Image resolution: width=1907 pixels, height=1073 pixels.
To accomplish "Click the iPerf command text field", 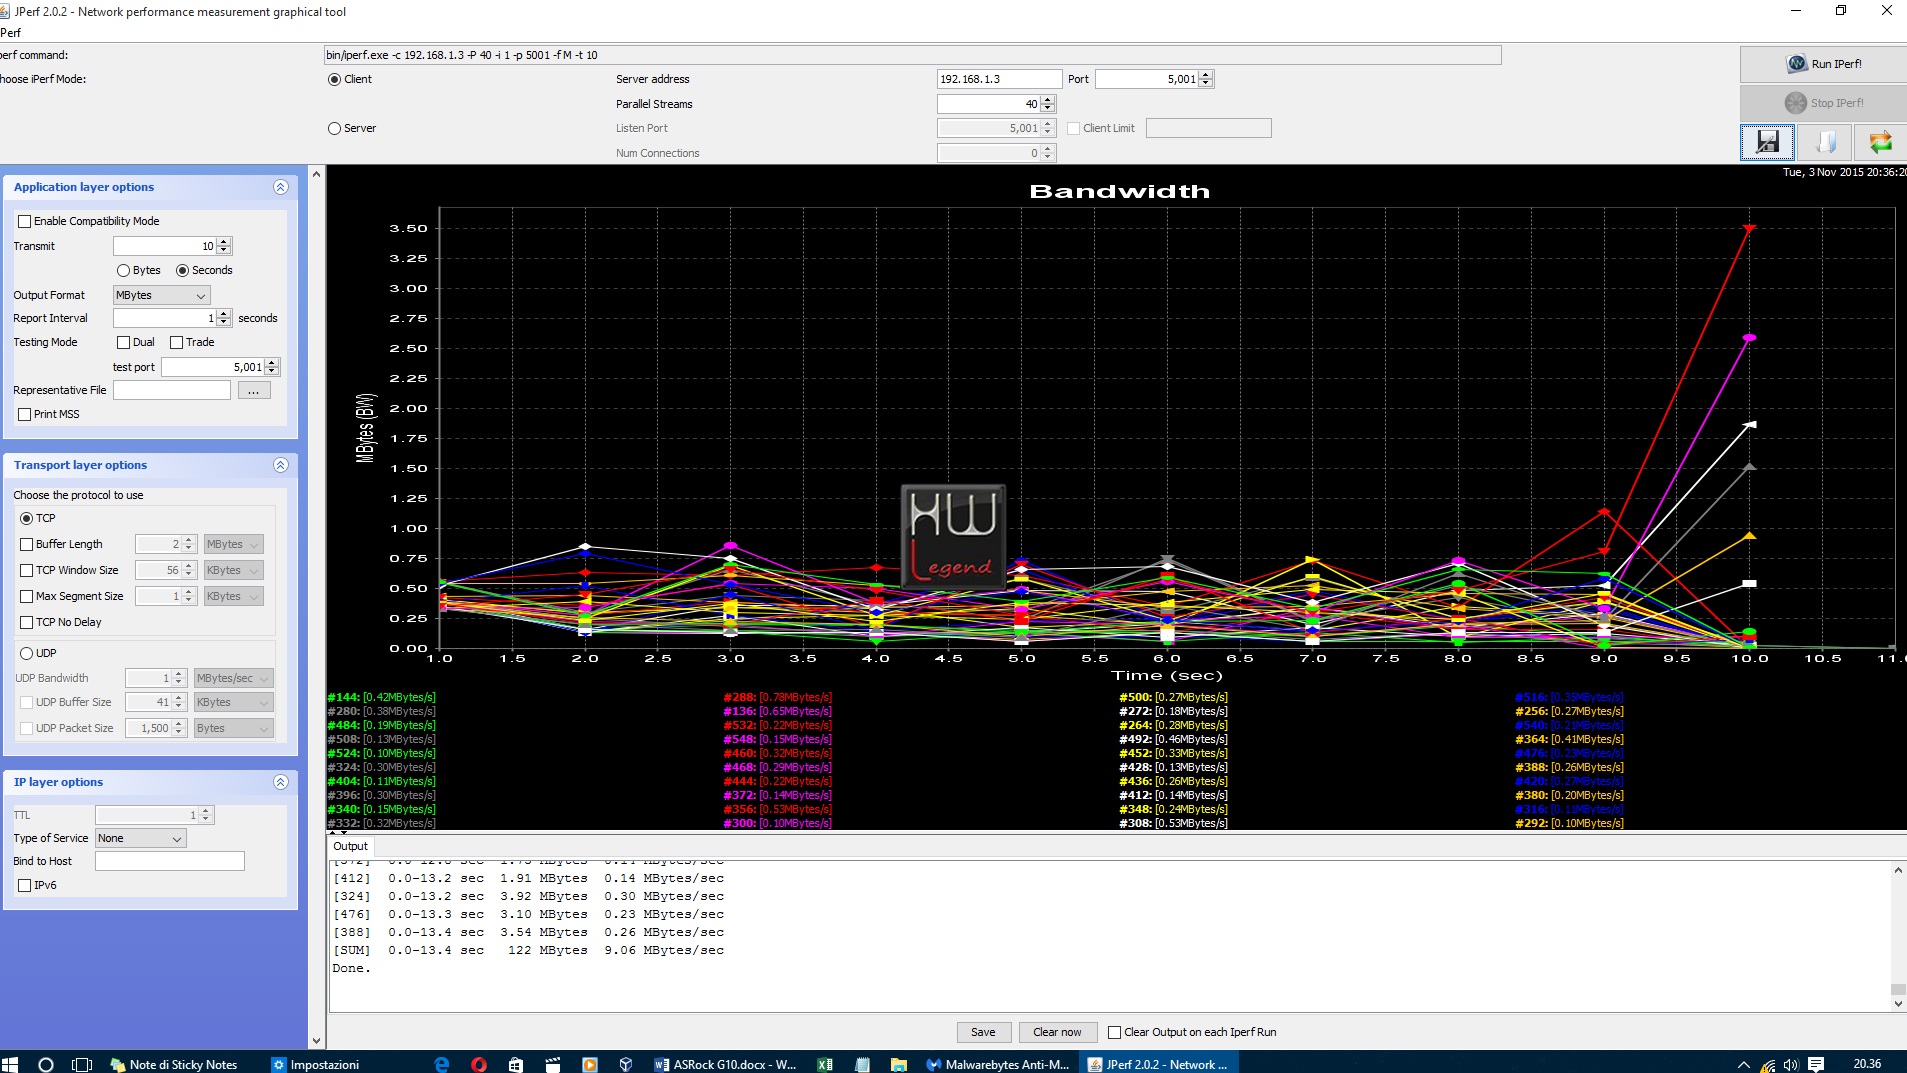I will (913, 55).
